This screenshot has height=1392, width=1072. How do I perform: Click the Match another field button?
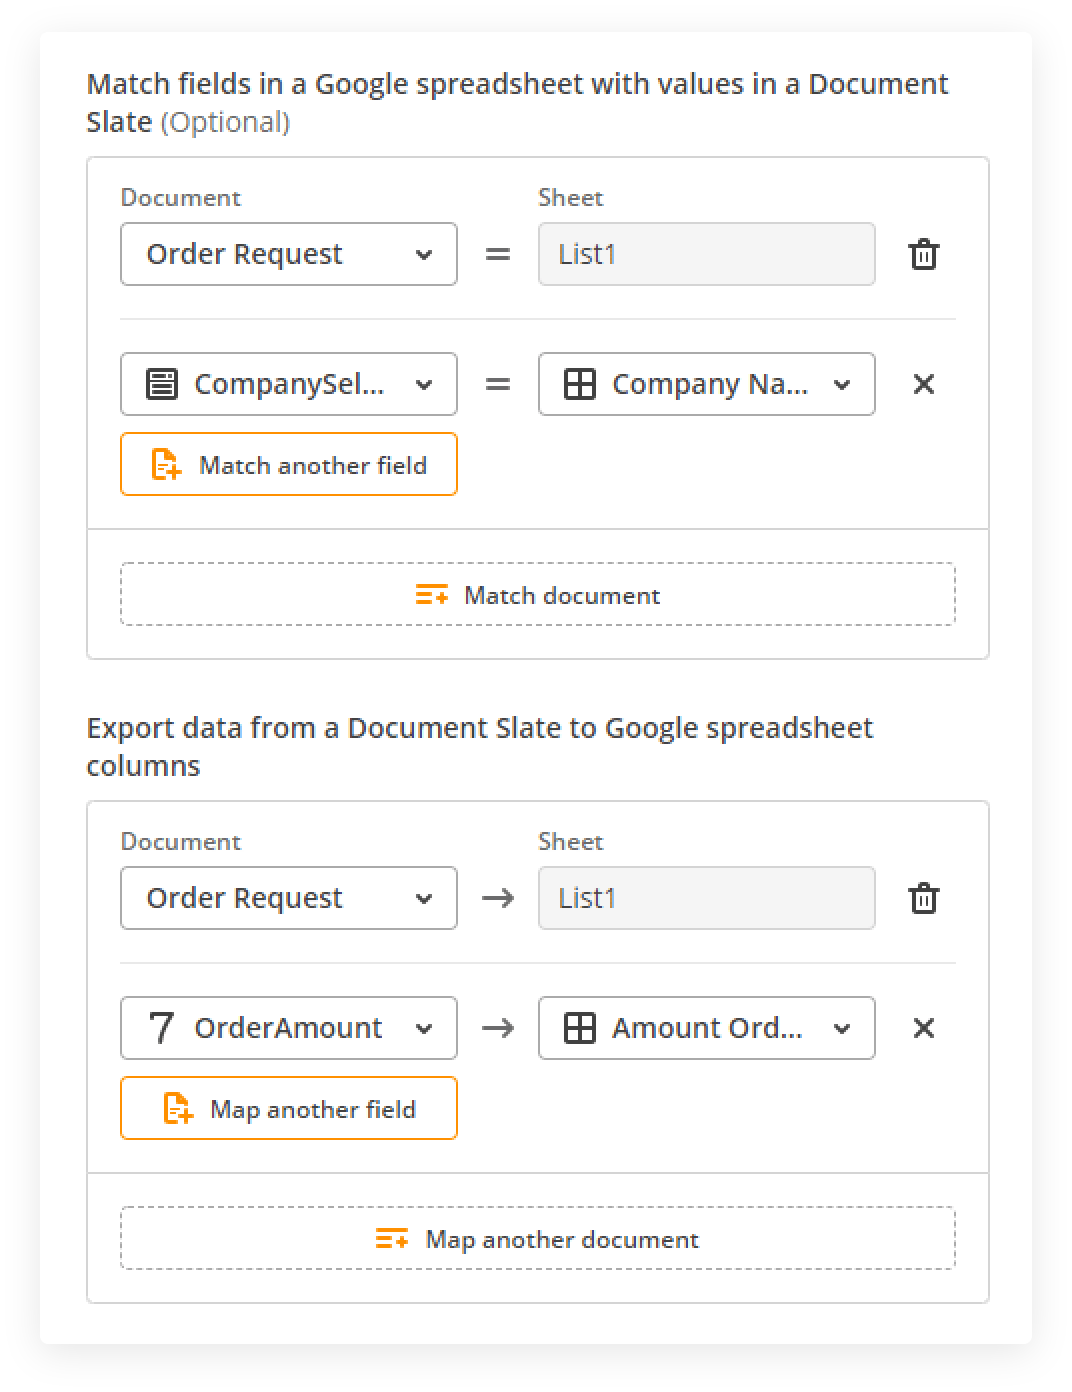pyautogui.click(x=289, y=464)
